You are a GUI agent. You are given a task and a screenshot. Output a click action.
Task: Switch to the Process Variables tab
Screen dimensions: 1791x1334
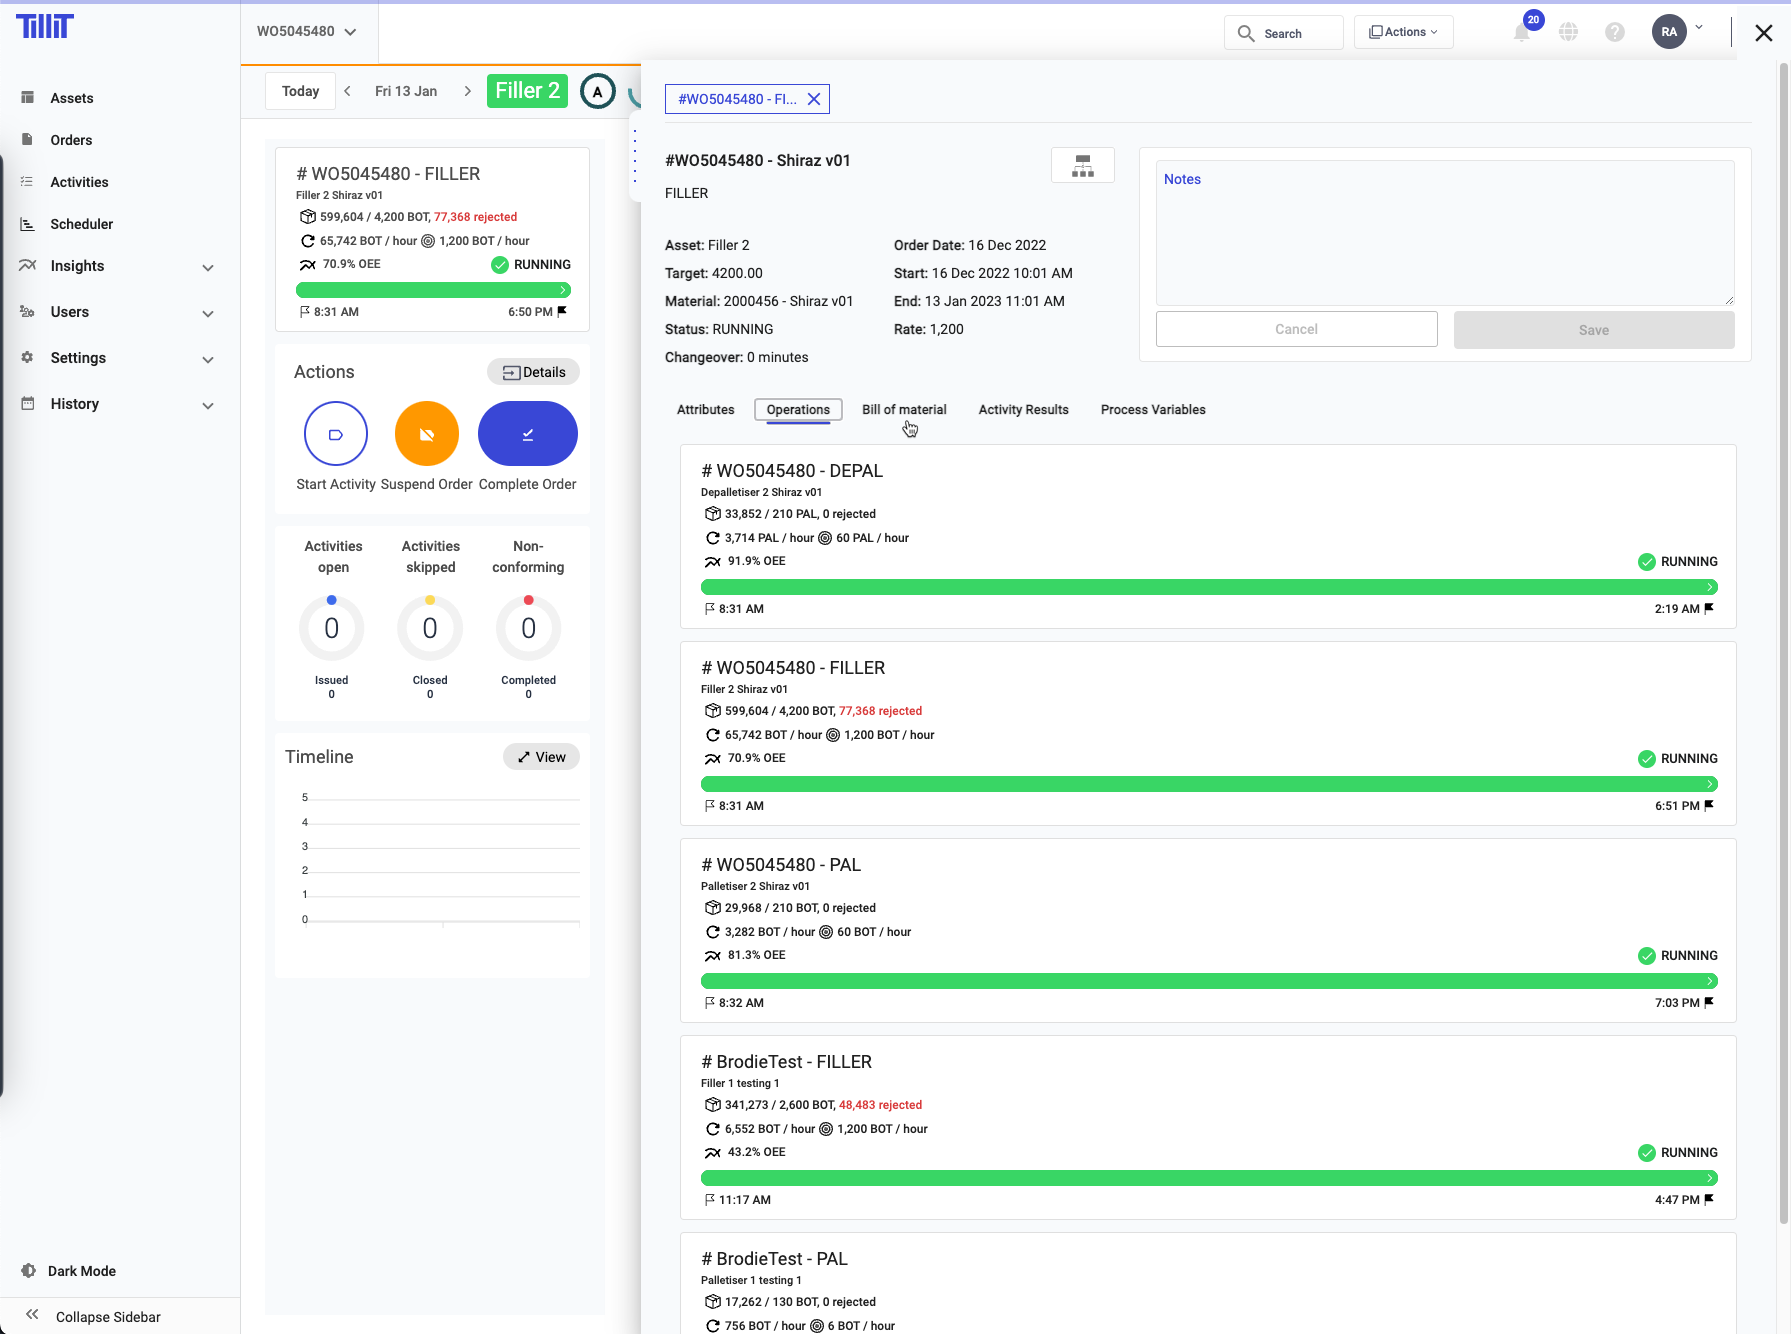[x=1152, y=410]
